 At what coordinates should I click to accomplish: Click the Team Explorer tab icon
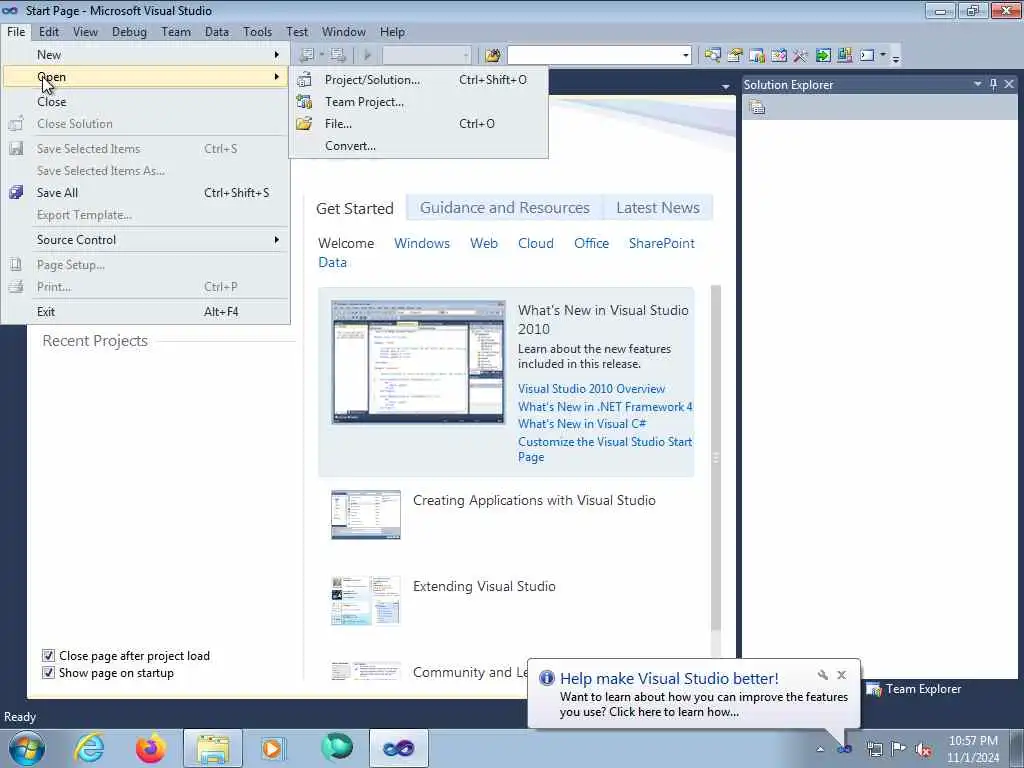pos(874,689)
